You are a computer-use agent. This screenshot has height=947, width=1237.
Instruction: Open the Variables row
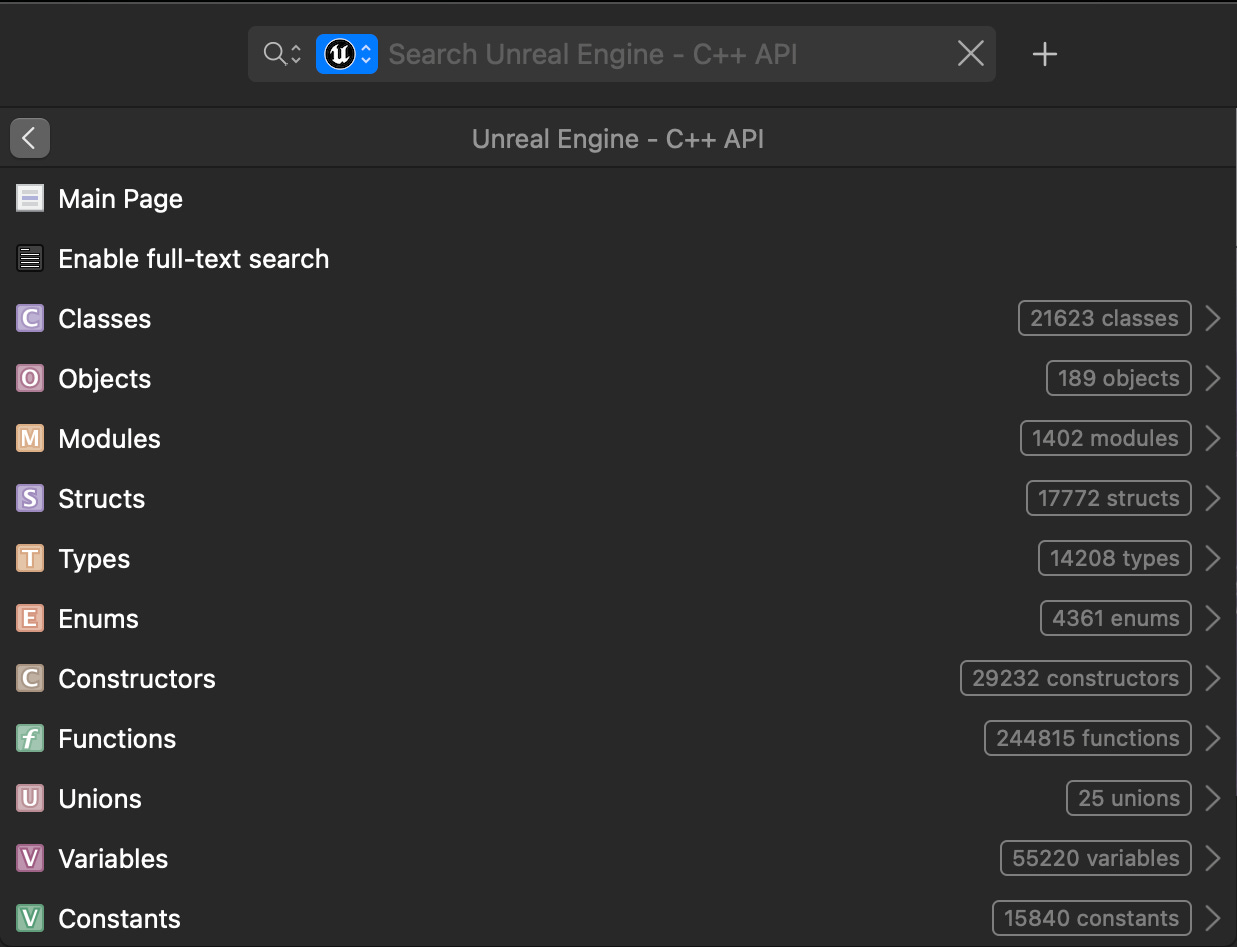pyautogui.click(x=618, y=859)
